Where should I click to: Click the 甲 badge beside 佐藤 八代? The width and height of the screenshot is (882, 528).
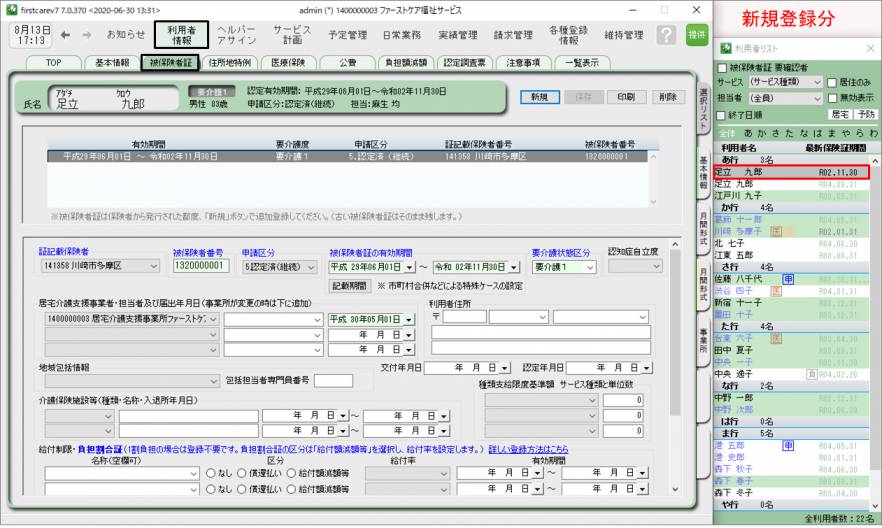coord(788,280)
